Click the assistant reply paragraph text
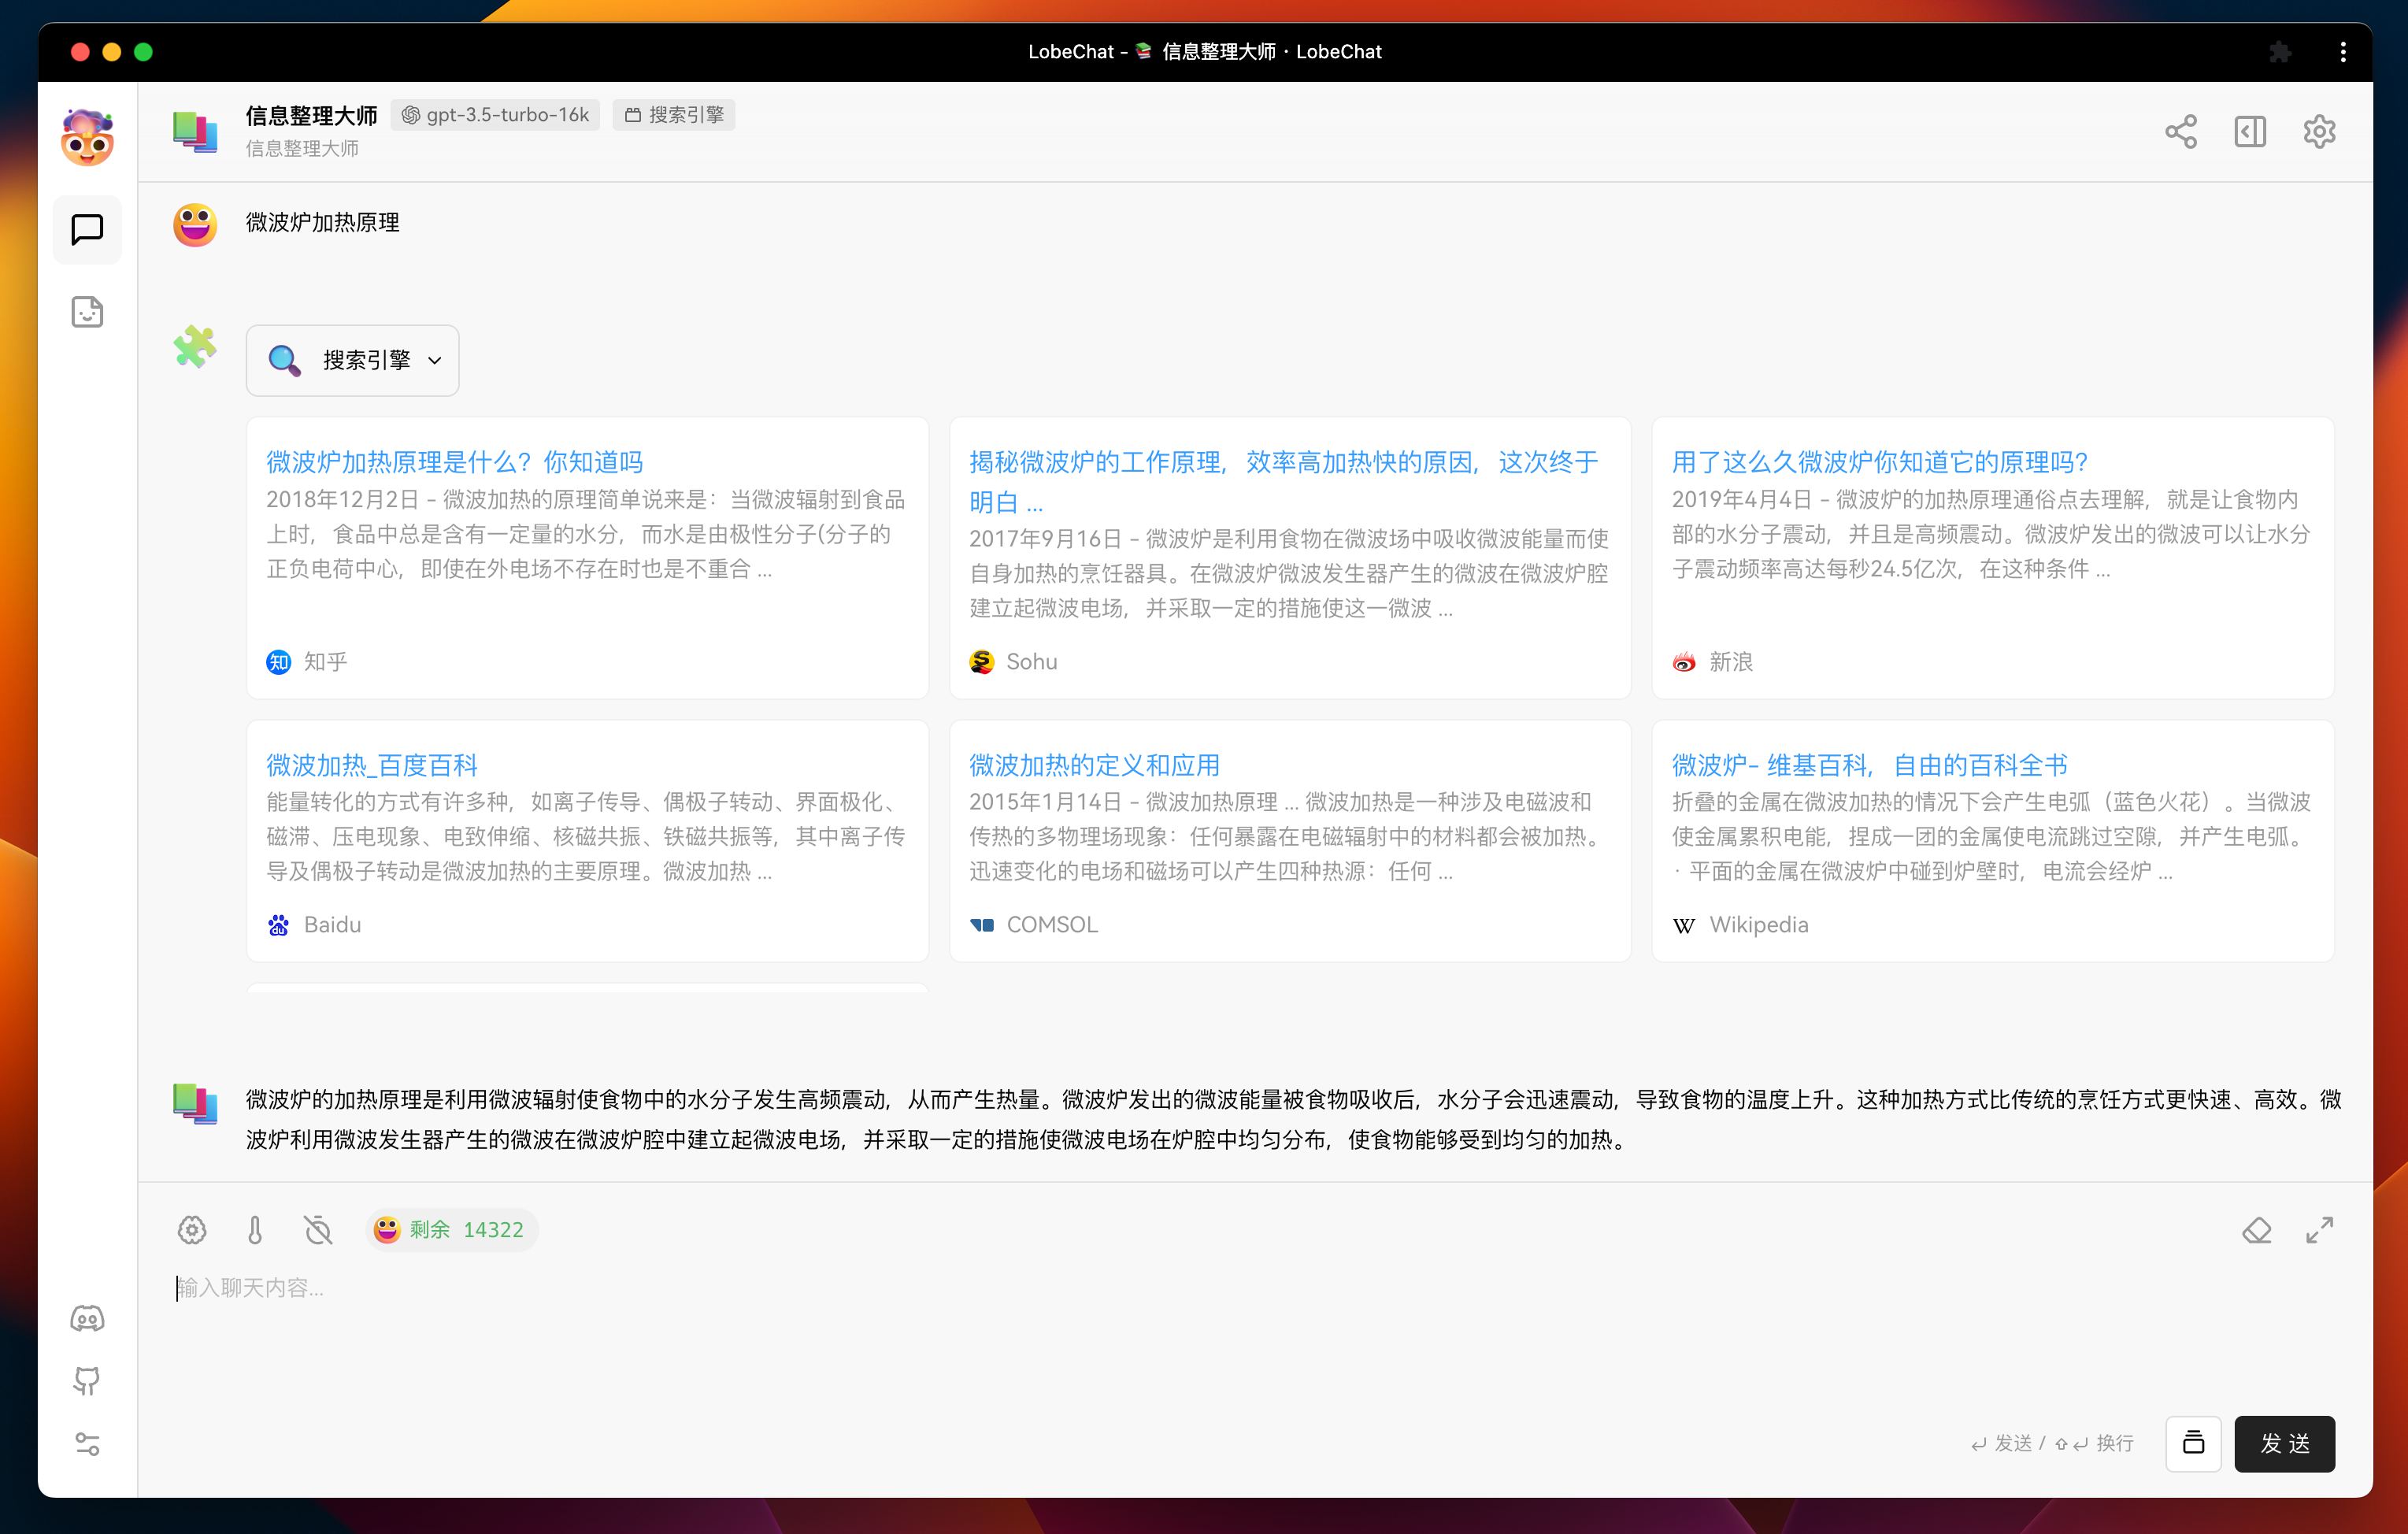The image size is (2408, 1534). click(1294, 1119)
